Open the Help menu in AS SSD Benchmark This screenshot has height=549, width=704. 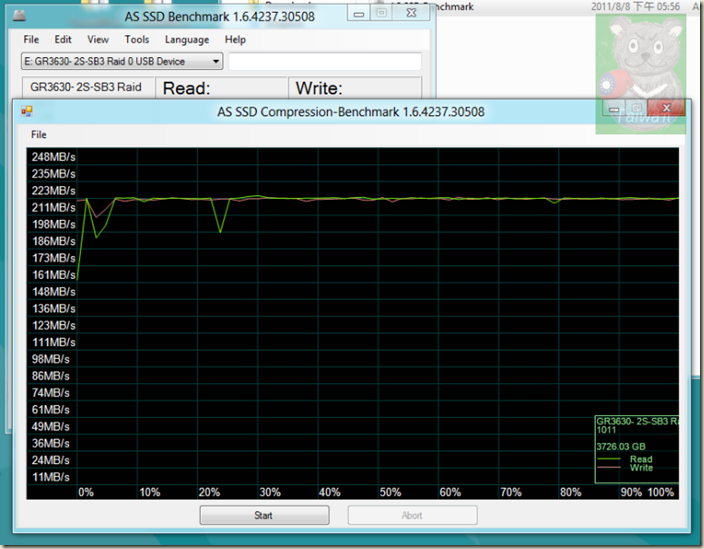click(x=235, y=40)
